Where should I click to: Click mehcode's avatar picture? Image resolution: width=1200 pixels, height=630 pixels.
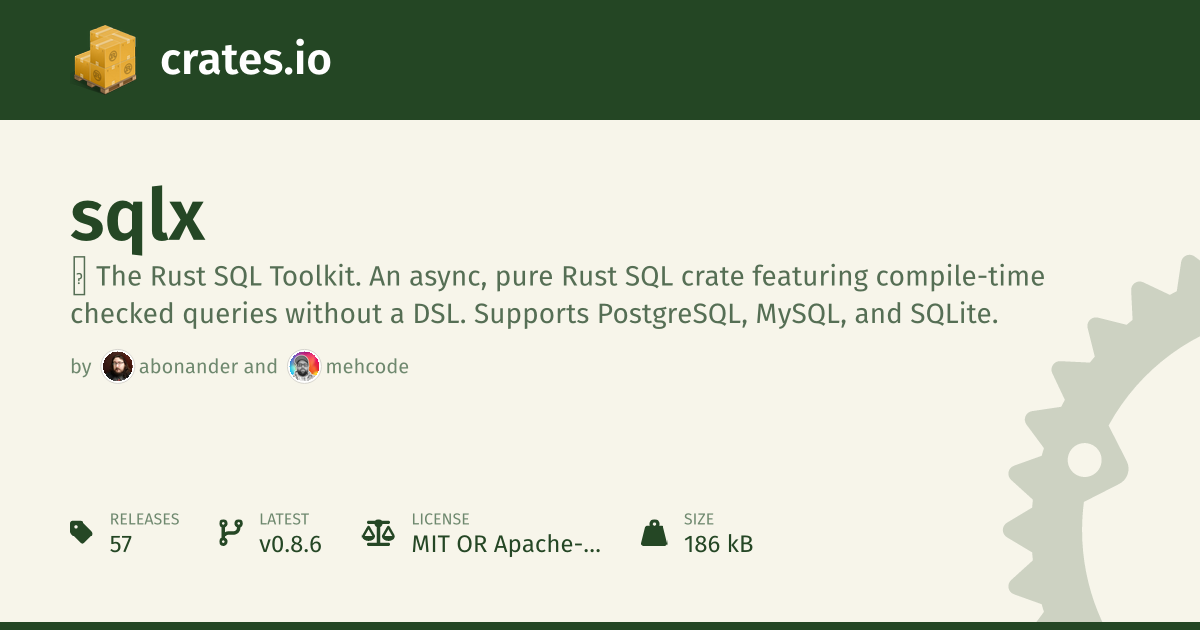pyautogui.click(x=304, y=367)
